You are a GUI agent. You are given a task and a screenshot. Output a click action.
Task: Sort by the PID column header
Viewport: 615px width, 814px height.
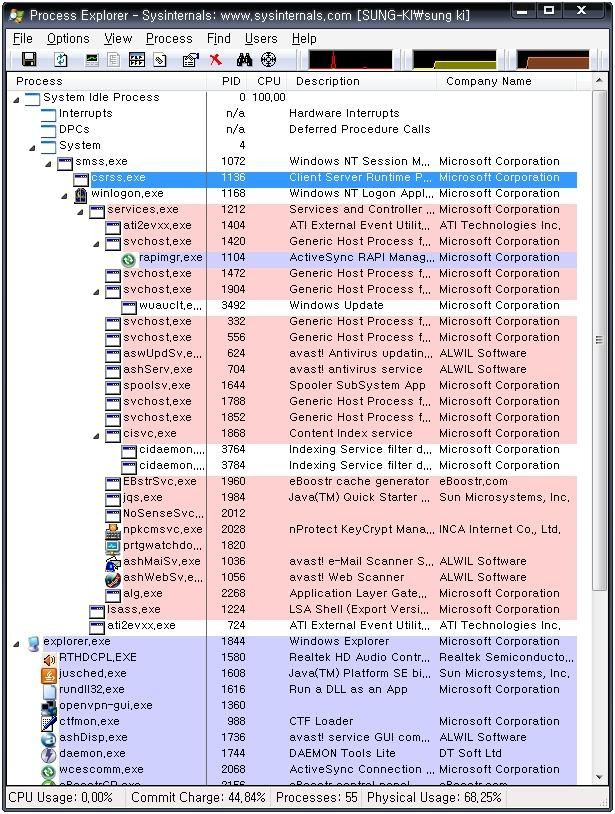coord(227,81)
